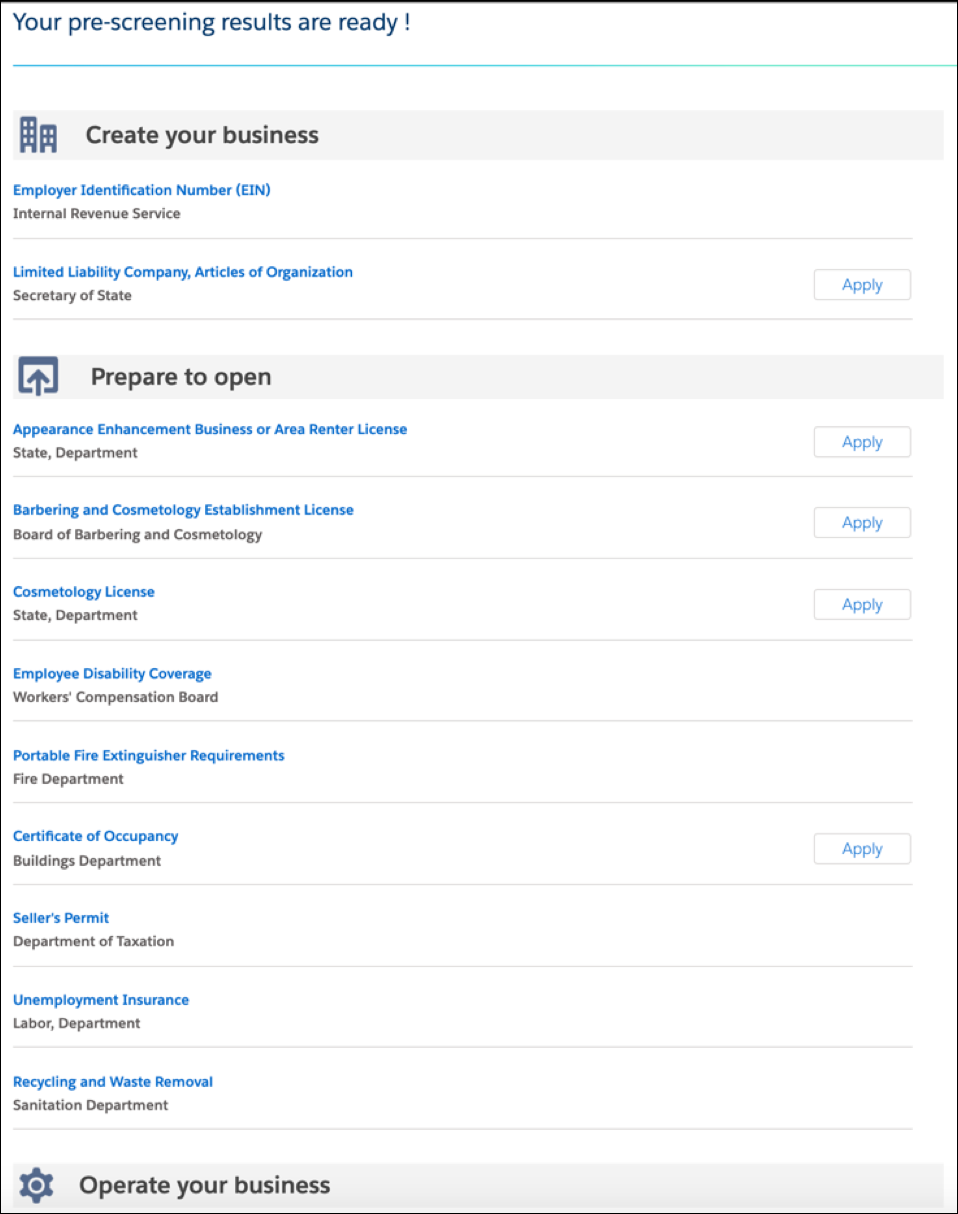The image size is (958, 1214).
Task: Open the Cosmetology License link
Action: point(83,591)
